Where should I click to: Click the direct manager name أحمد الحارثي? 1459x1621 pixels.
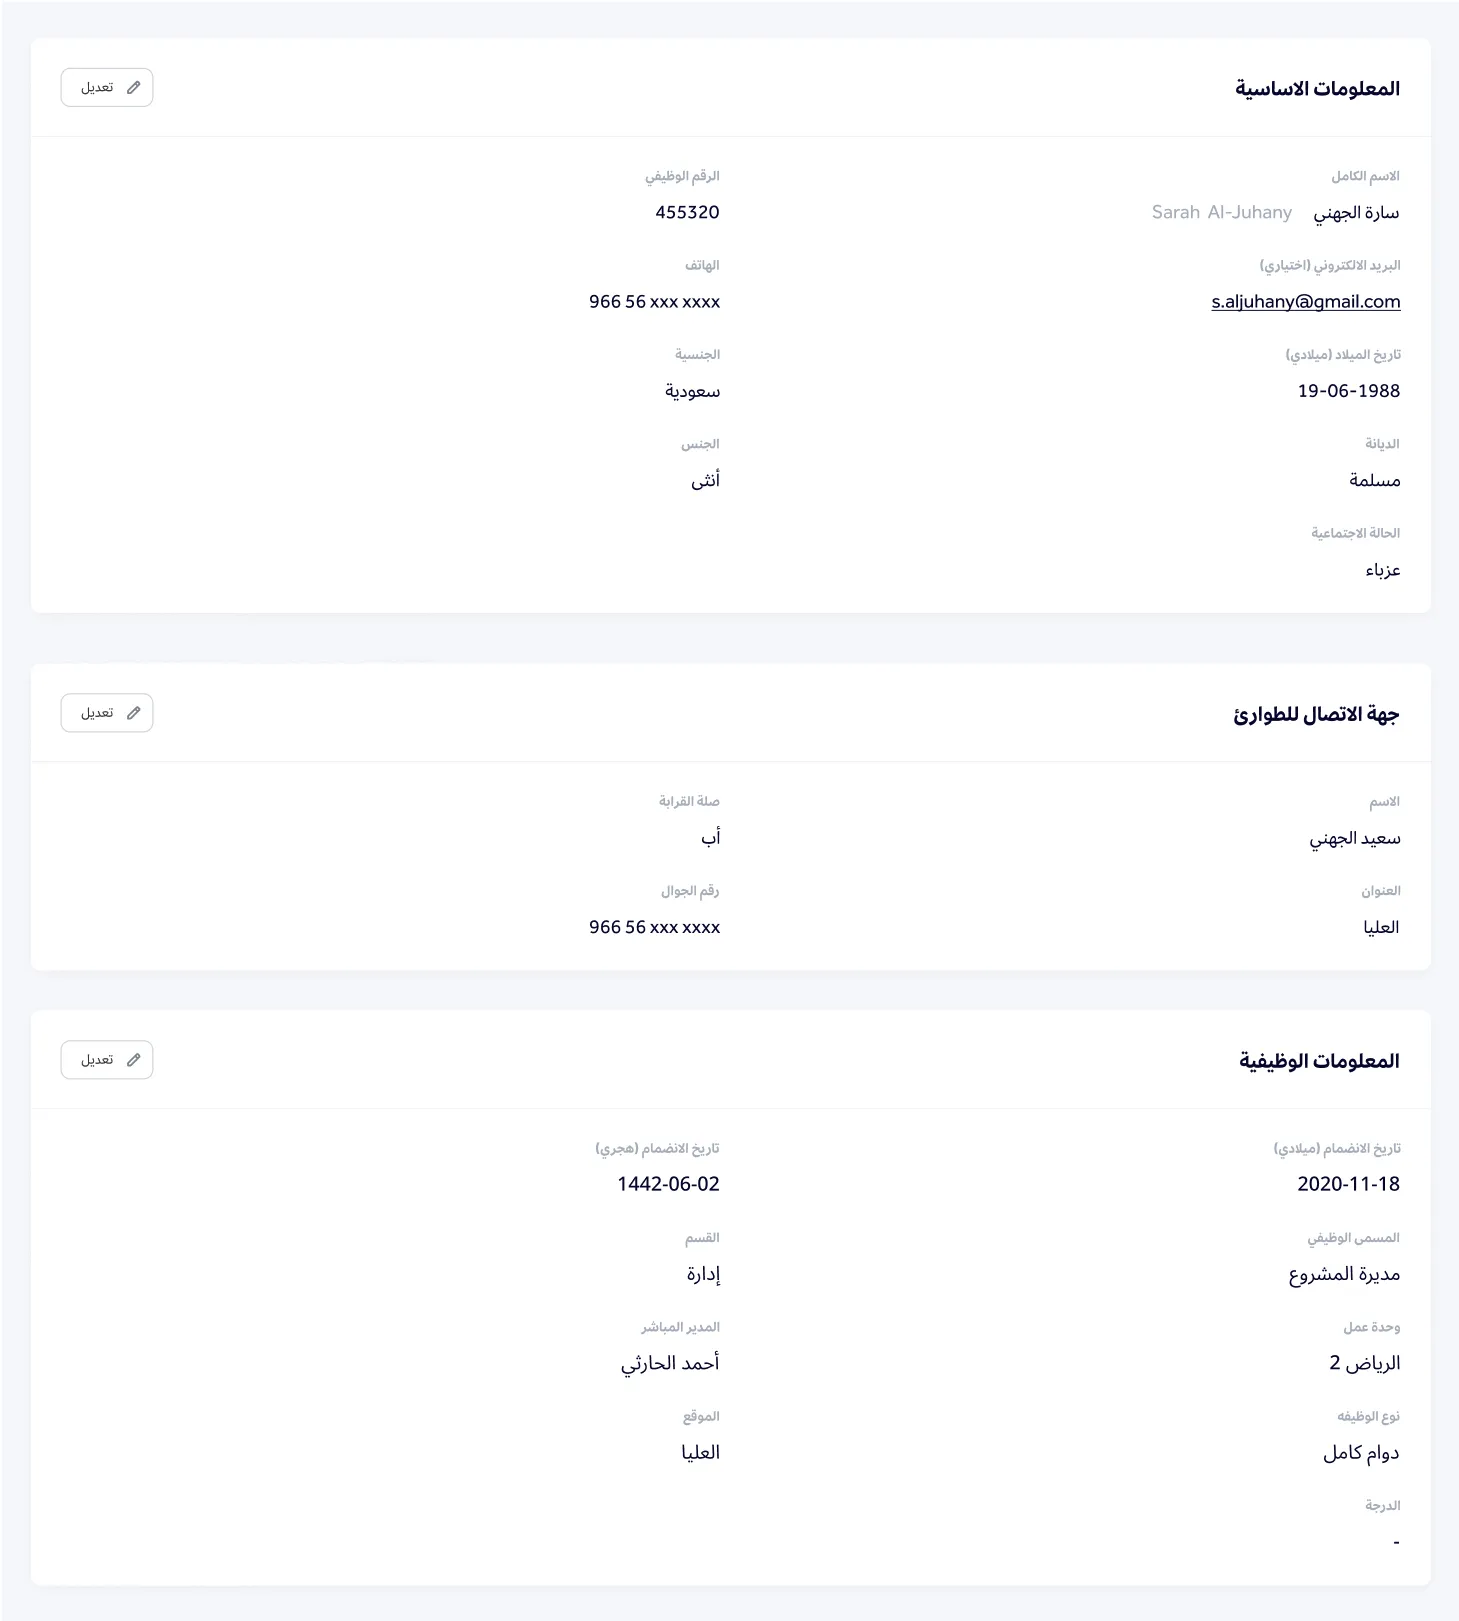670,1363
